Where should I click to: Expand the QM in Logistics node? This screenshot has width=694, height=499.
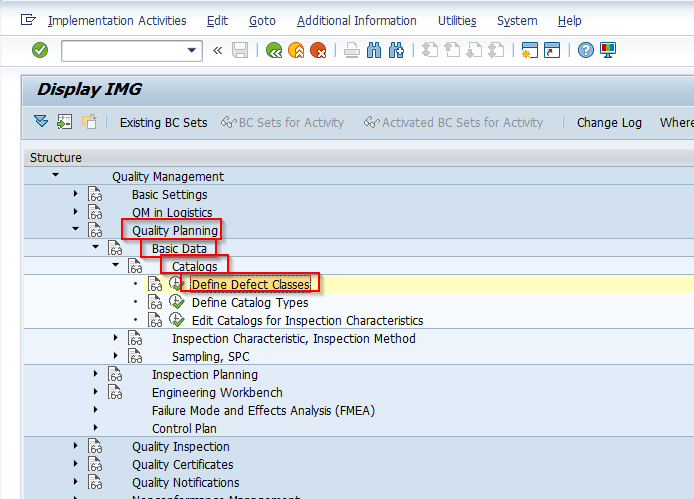coord(76,212)
